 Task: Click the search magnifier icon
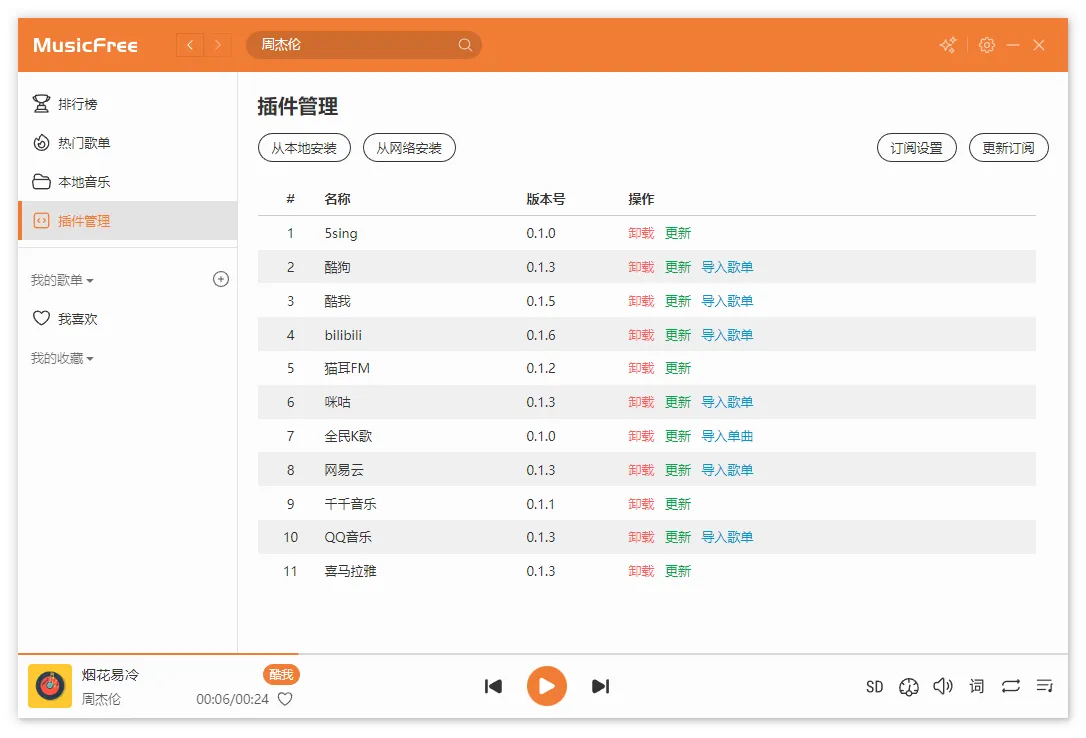click(465, 45)
